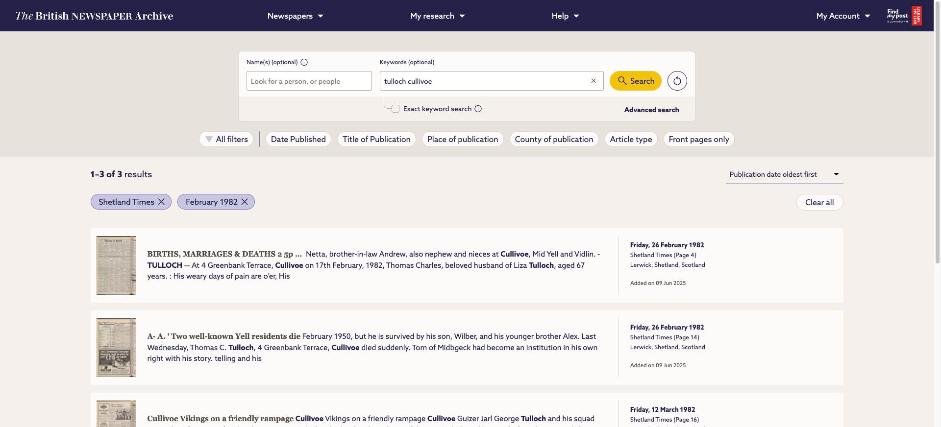The image size is (941, 427).
Task: Open the Cullivoe Vikings article thumbnail
Action: [x=116, y=413]
